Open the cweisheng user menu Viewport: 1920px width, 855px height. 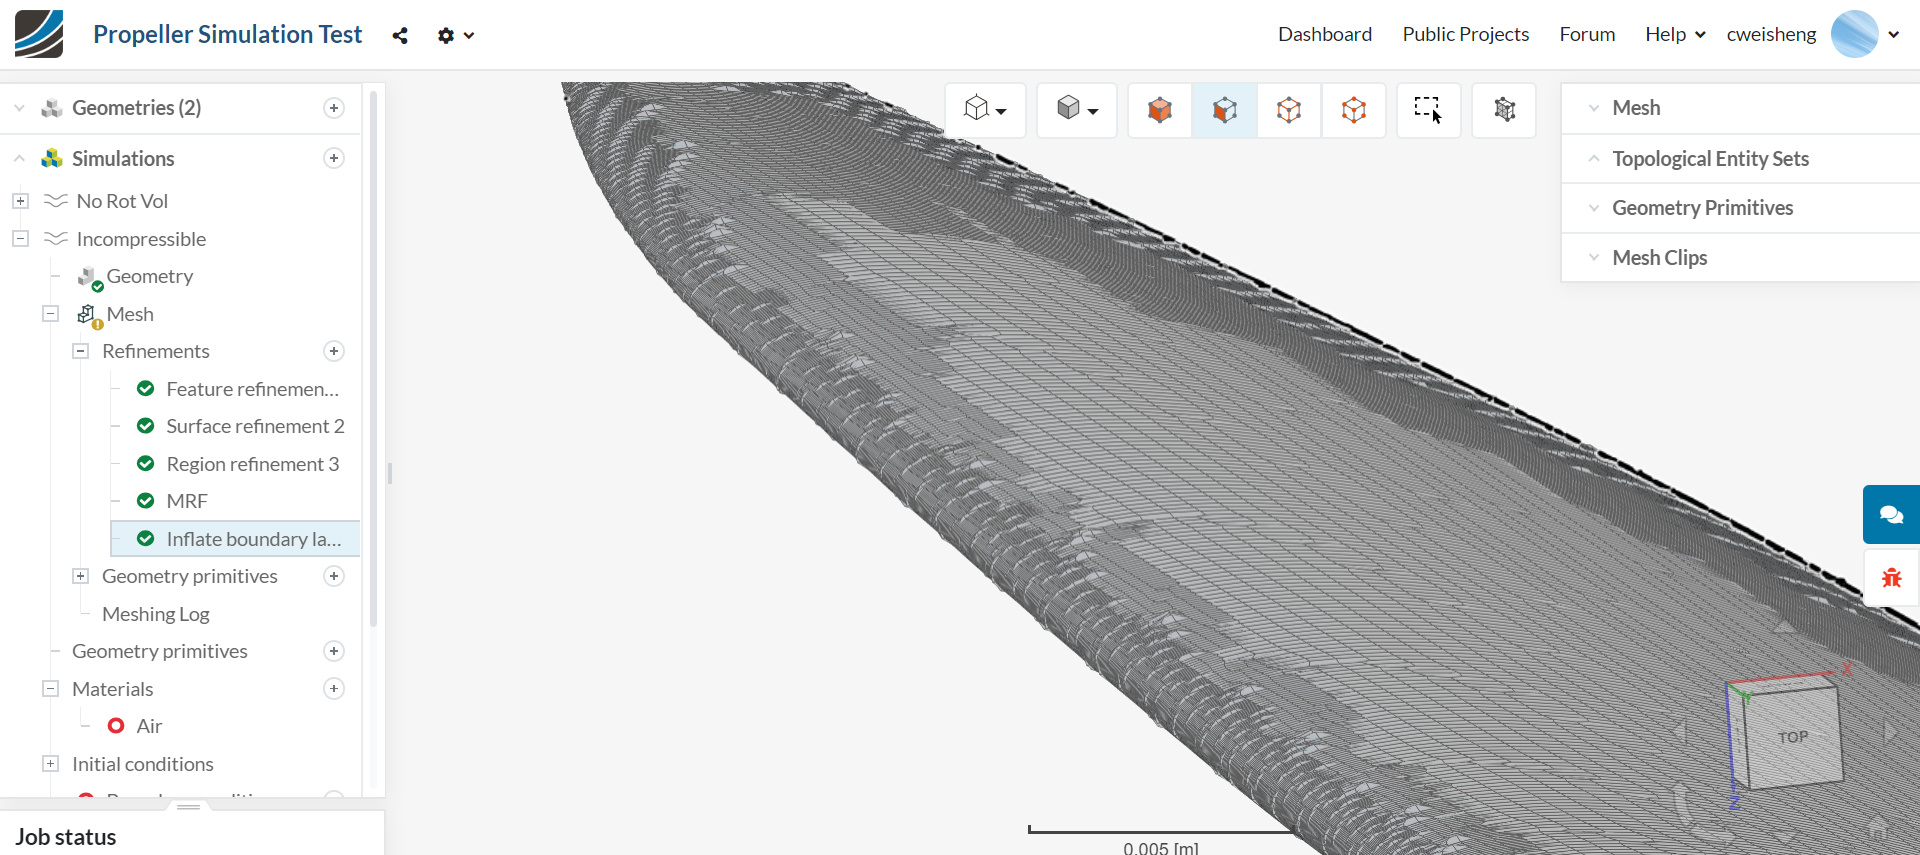click(1813, 35)
